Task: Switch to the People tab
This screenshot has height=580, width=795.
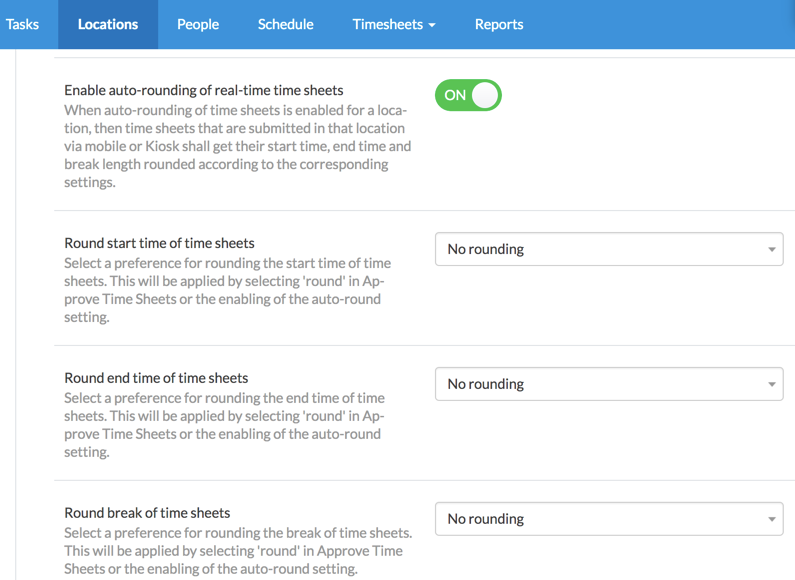Action: [198, 24]
